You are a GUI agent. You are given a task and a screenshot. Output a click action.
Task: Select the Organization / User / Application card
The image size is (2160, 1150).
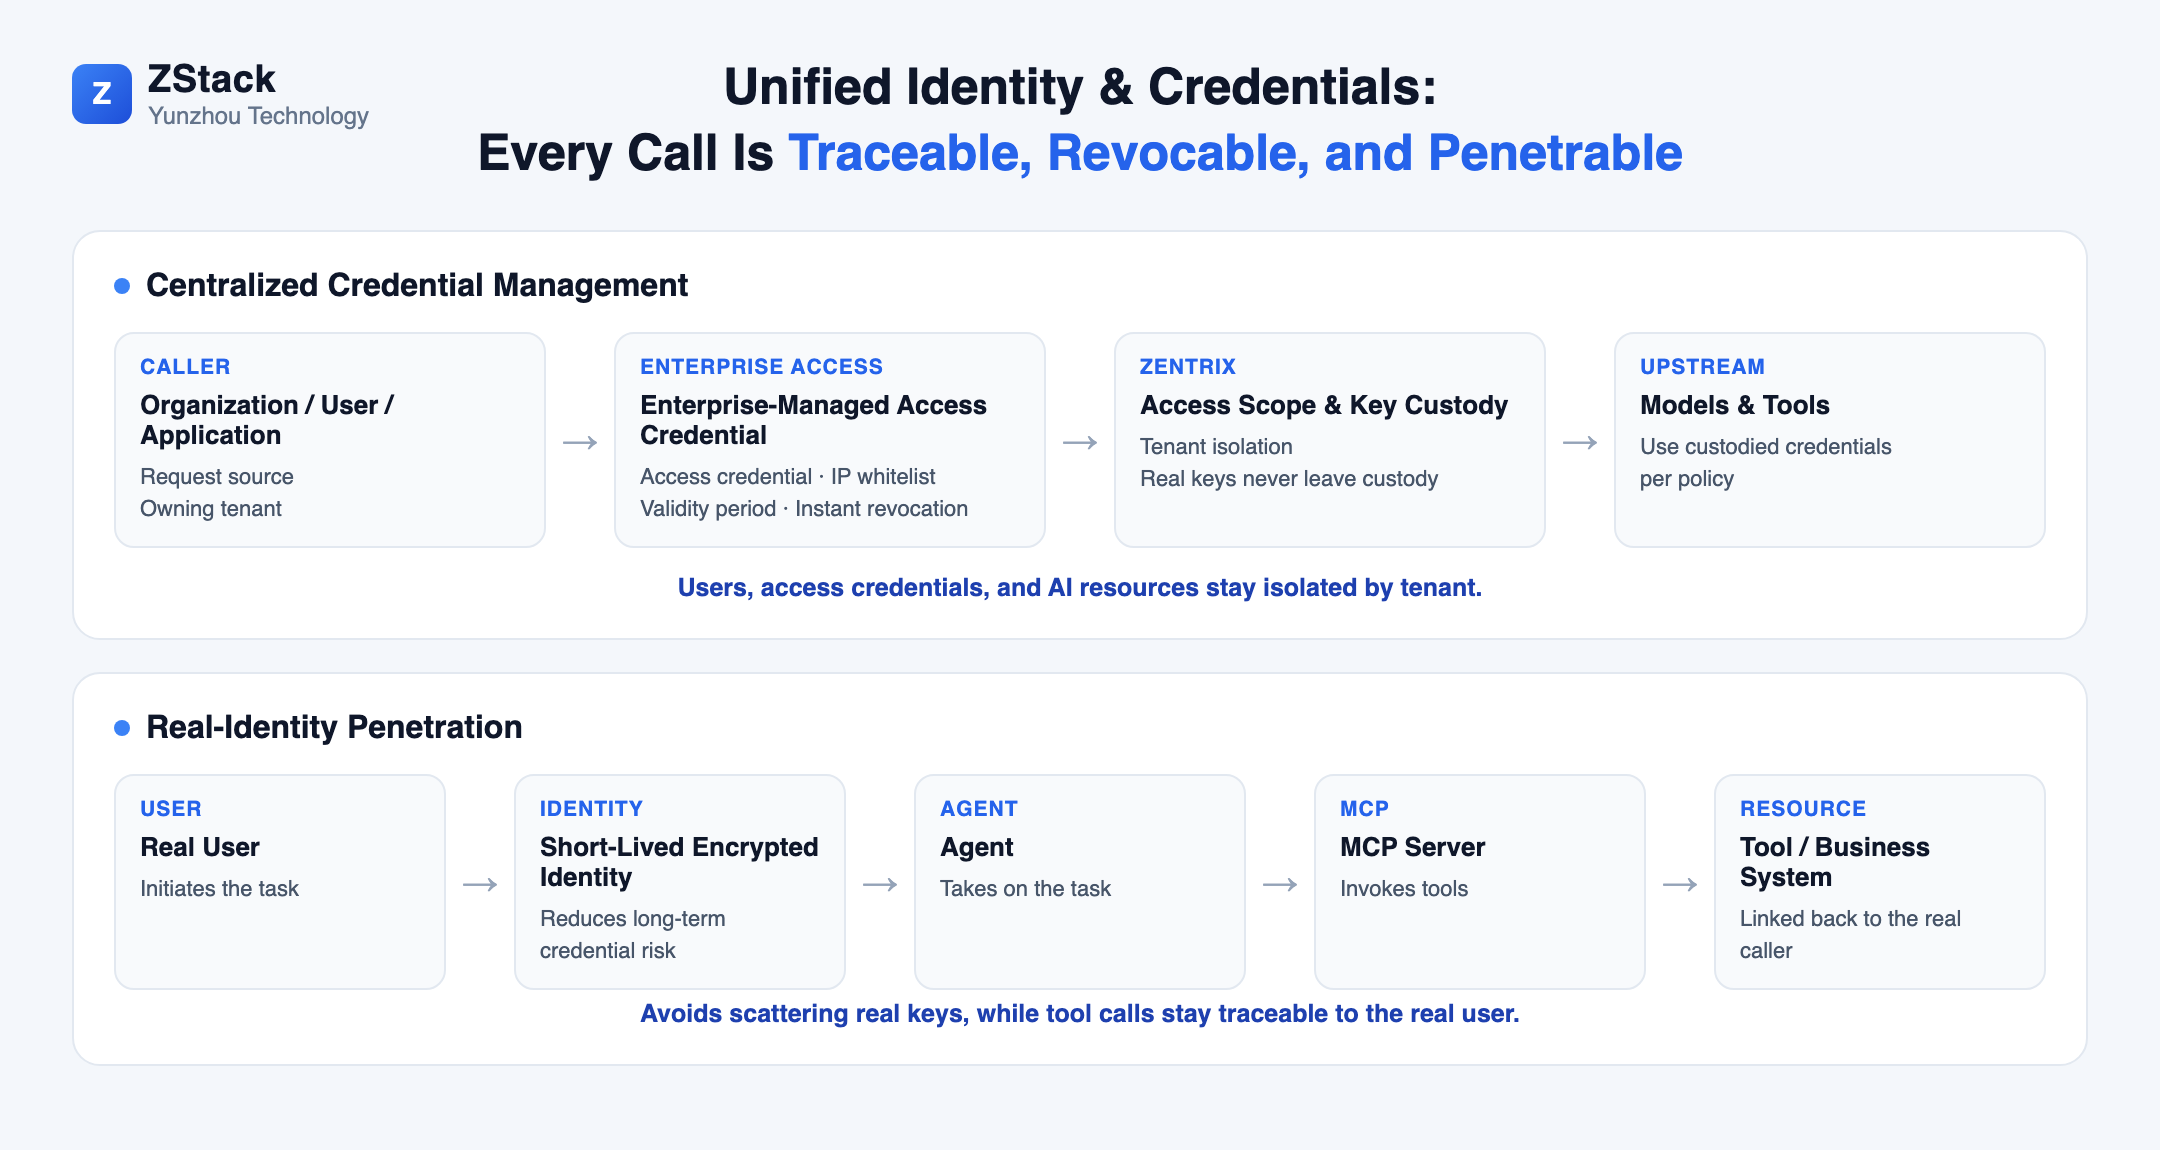click(330, 440)
